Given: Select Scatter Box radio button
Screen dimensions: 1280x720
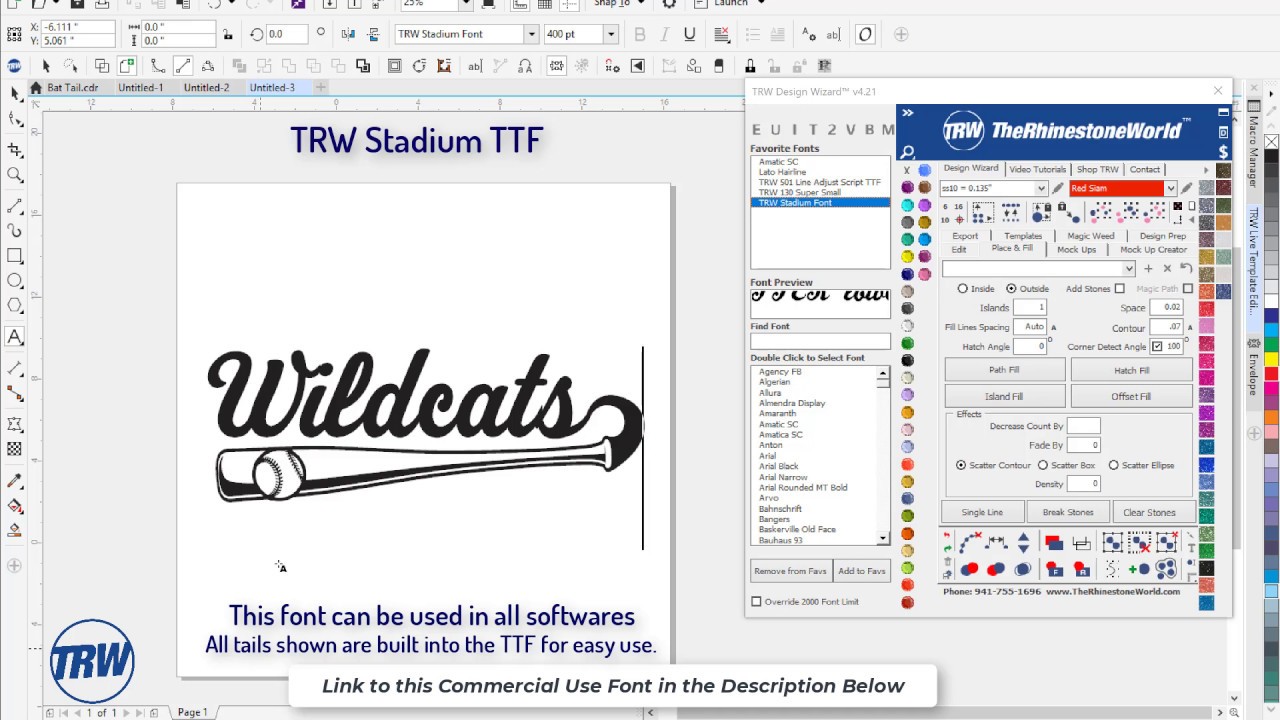Looking at the screenshot, I should tap(1043, 465).
